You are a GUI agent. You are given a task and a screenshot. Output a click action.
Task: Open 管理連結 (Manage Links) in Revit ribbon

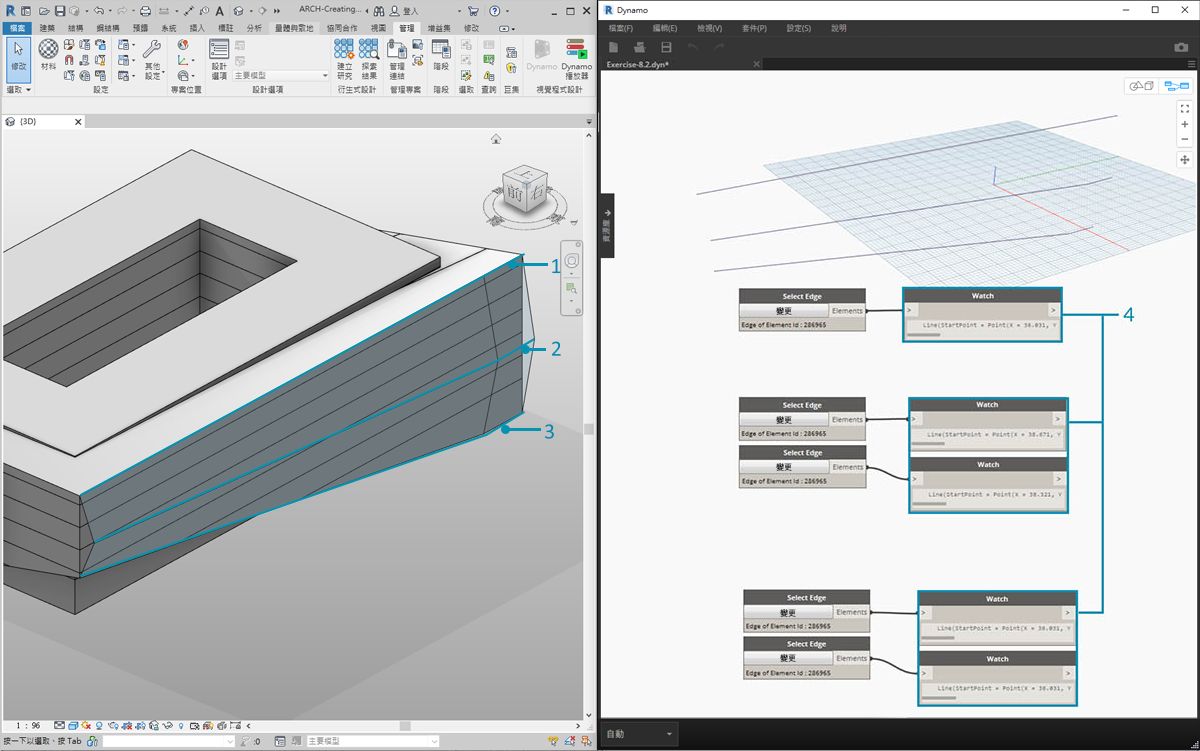(397, 60)
